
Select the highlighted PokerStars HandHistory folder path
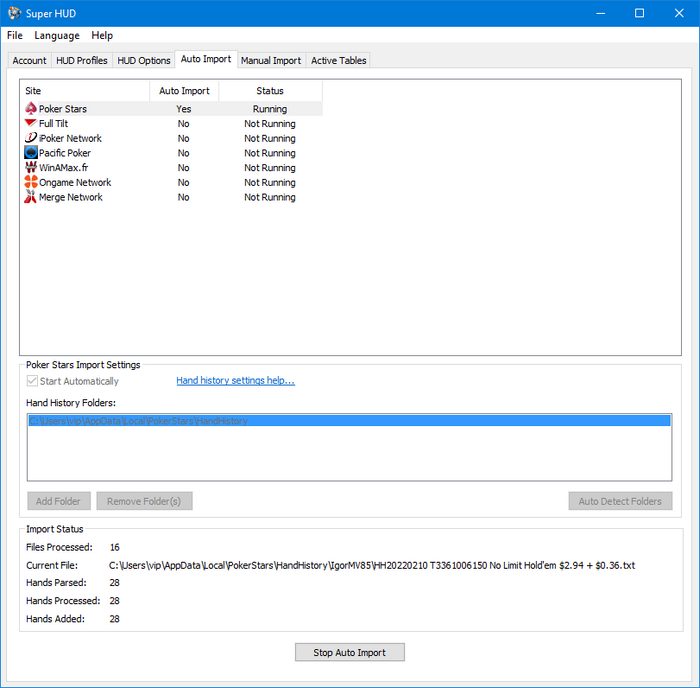(x=350, y=421)
